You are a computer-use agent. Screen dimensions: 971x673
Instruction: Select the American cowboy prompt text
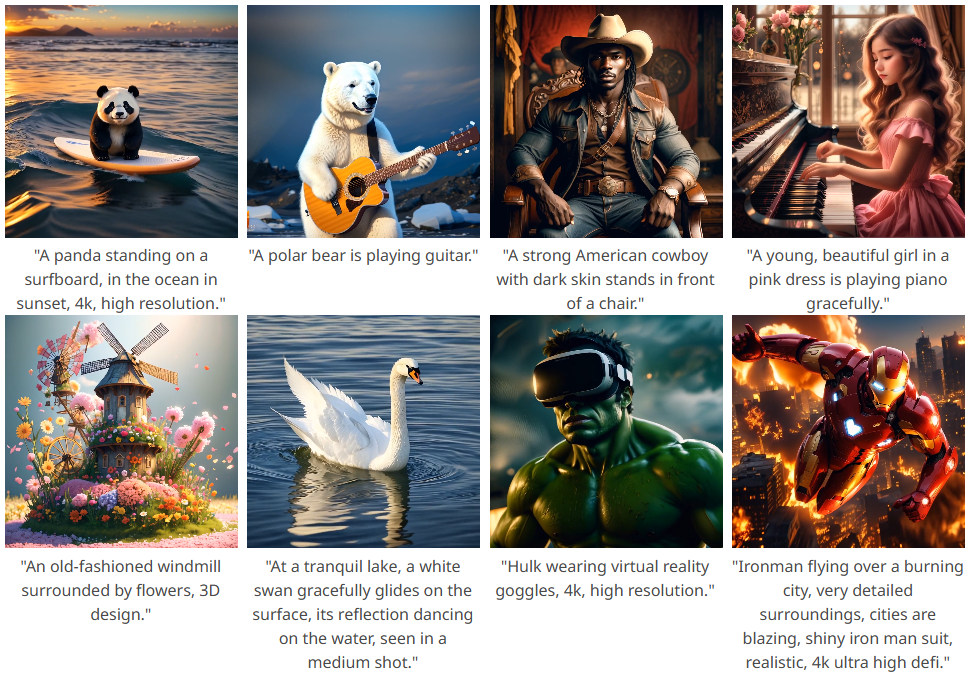(x=606, y=279)
